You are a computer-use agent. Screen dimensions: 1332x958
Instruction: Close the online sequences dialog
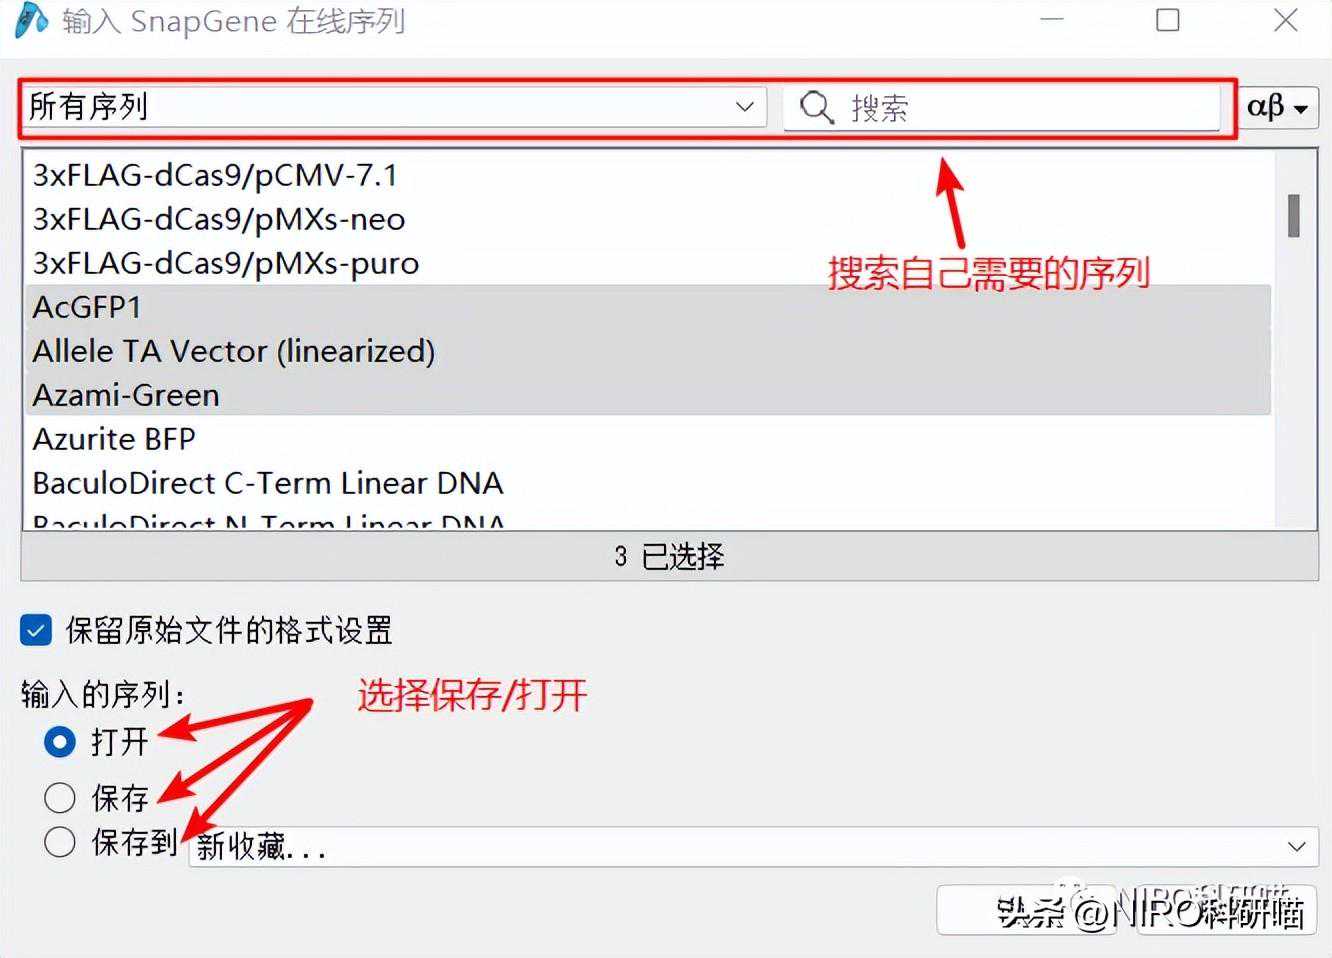click(1285, 20)
